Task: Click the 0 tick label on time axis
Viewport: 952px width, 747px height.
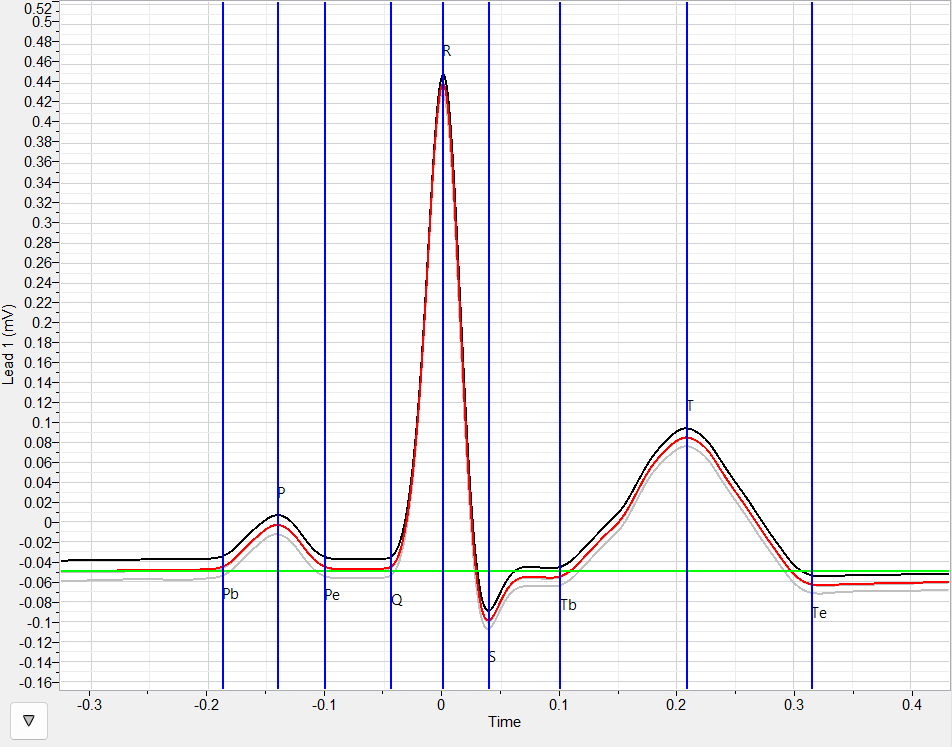Action: [x=442, y=704]
